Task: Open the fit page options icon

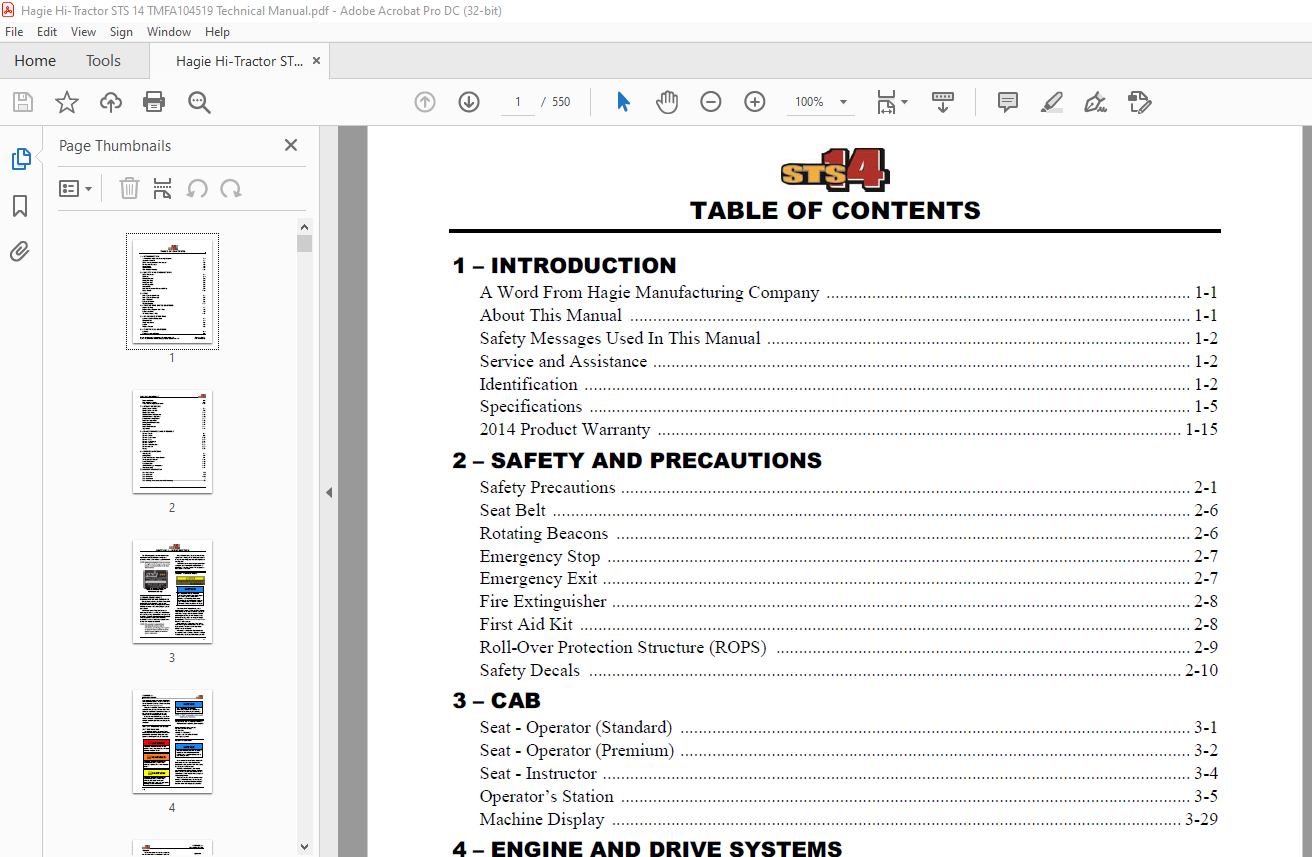Action: [892, 102]
